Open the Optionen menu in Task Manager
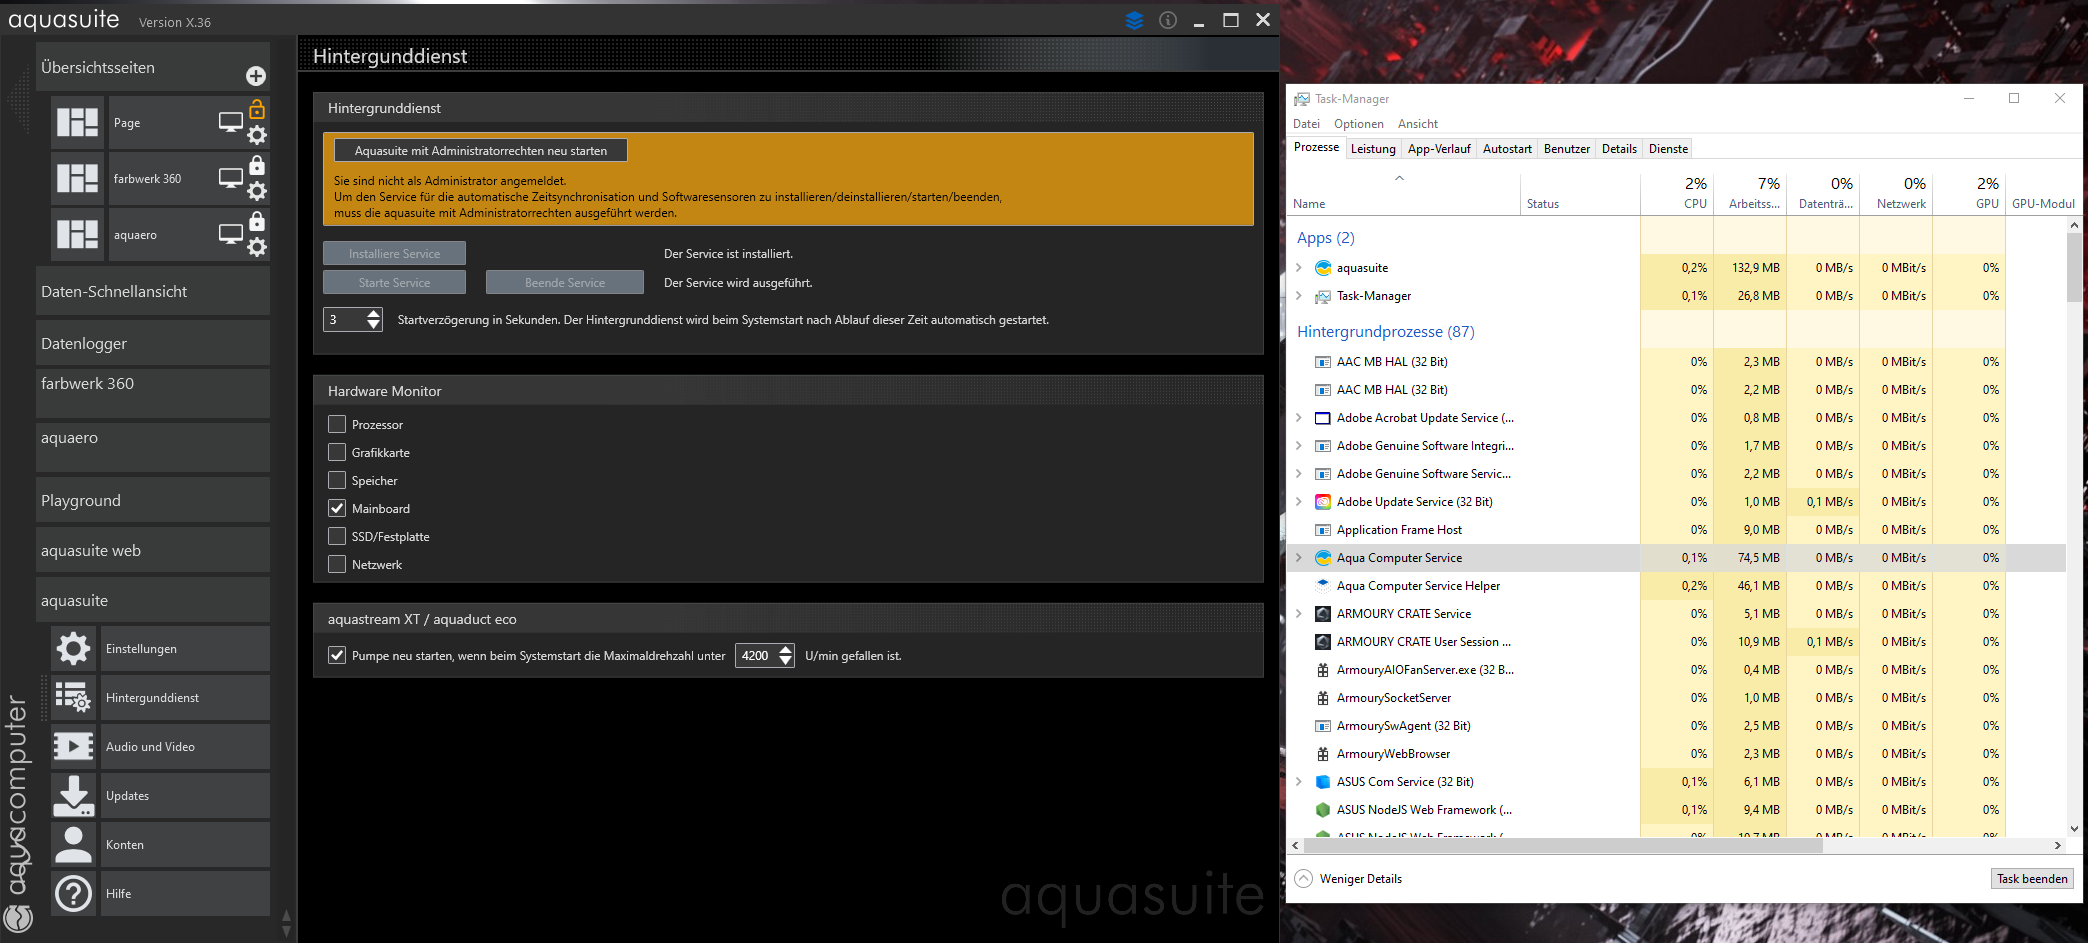Viewport: 2088px width, 943px height. coord(1359,124)
